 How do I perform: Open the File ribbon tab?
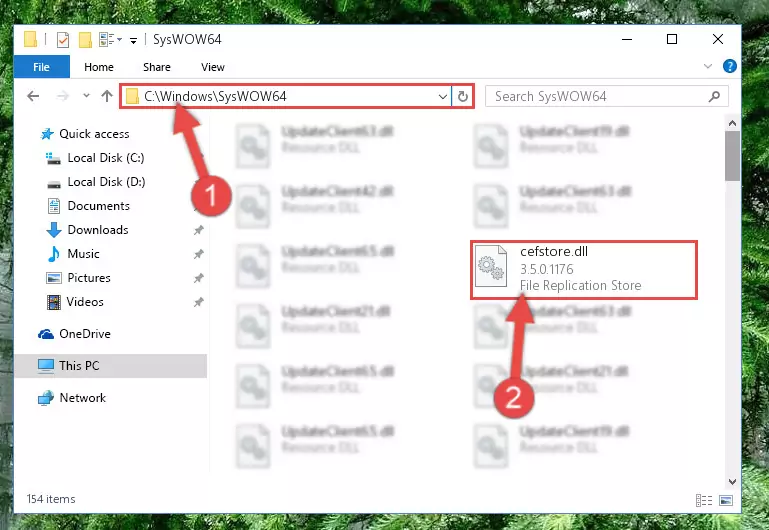click(42, 67)
